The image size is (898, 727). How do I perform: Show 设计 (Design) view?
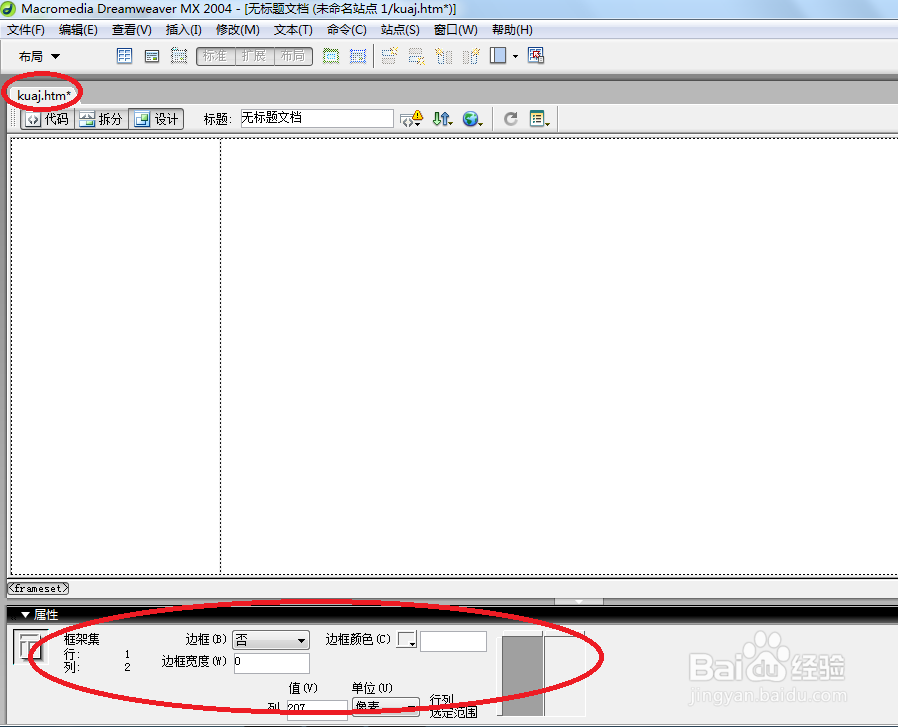[x=156, y=119]
